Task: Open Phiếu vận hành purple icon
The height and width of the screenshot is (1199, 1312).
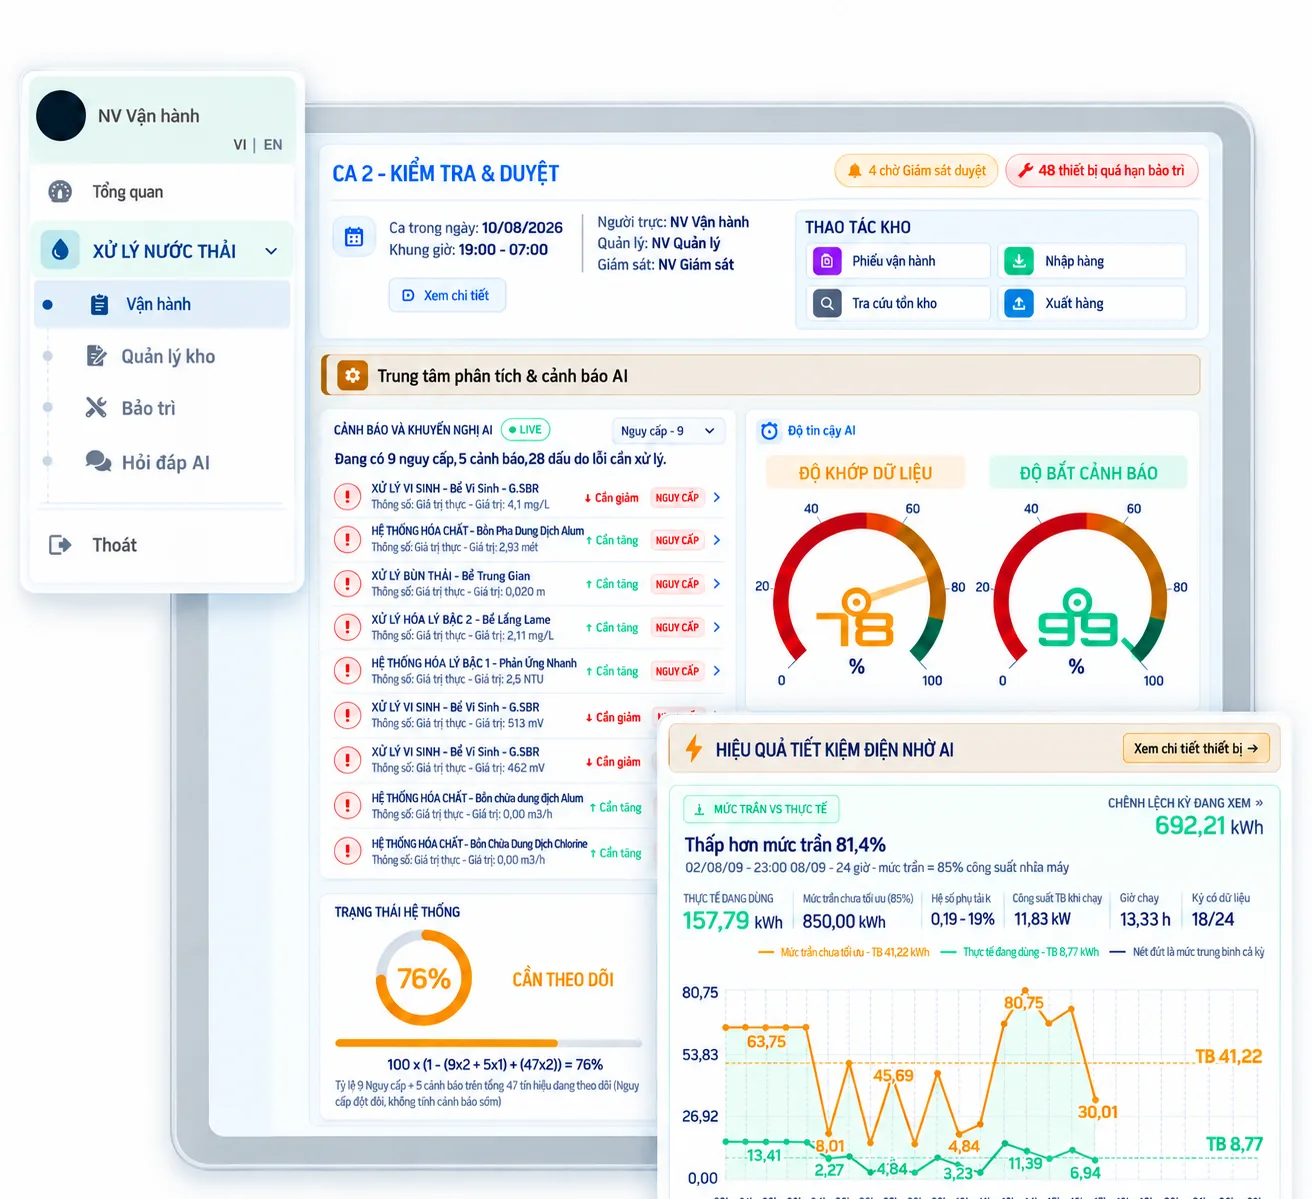Action: pyautogui.click(x=827, y=261)
